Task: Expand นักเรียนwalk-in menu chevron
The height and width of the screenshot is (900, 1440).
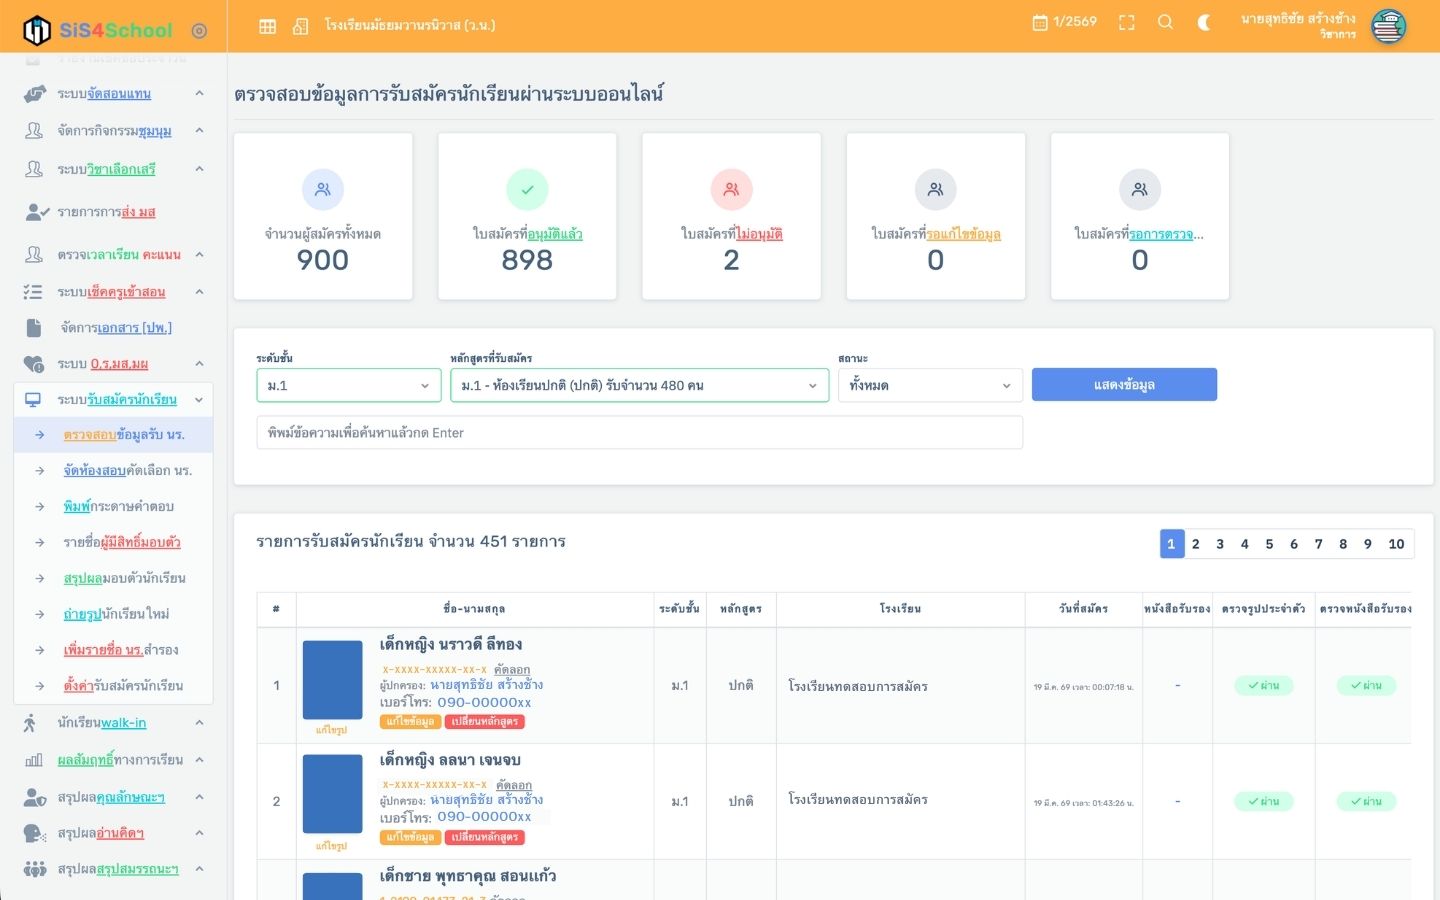Action: coord(199,722)
